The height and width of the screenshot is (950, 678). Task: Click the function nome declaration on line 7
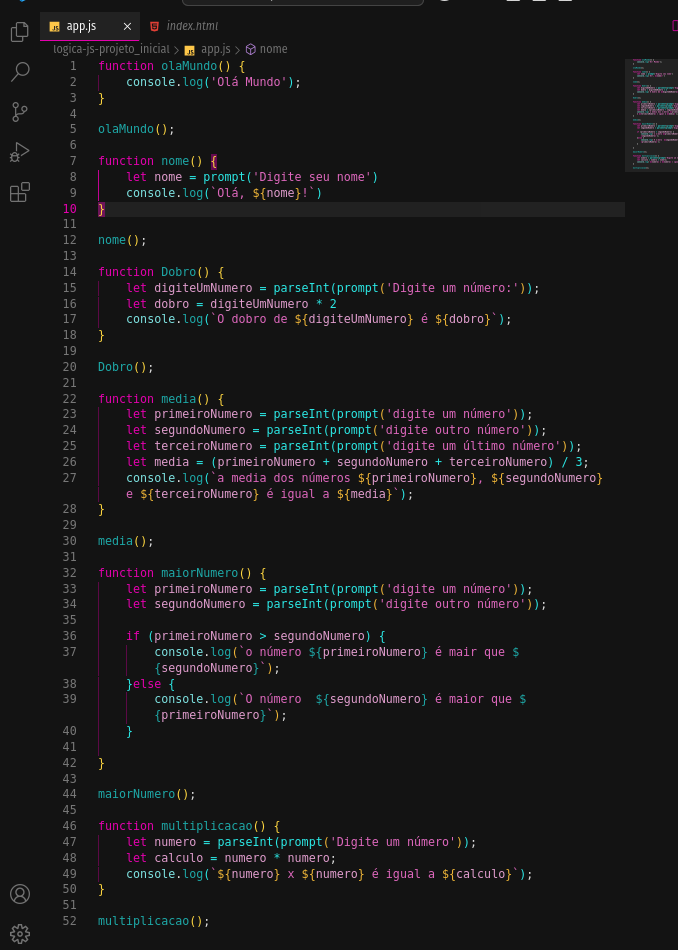pyautogui.click(x=158, y=161)
